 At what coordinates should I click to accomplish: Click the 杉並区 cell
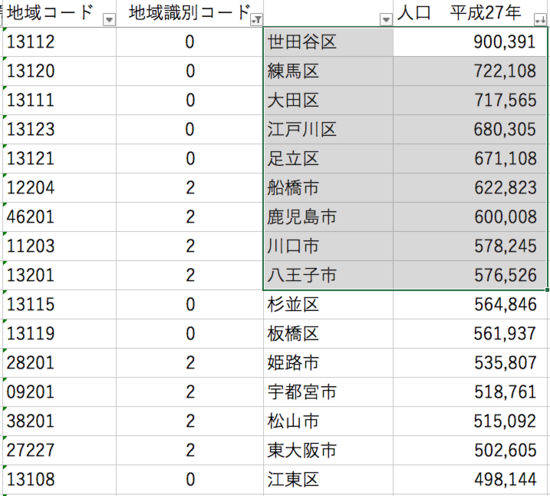click(x=328, y=304)
